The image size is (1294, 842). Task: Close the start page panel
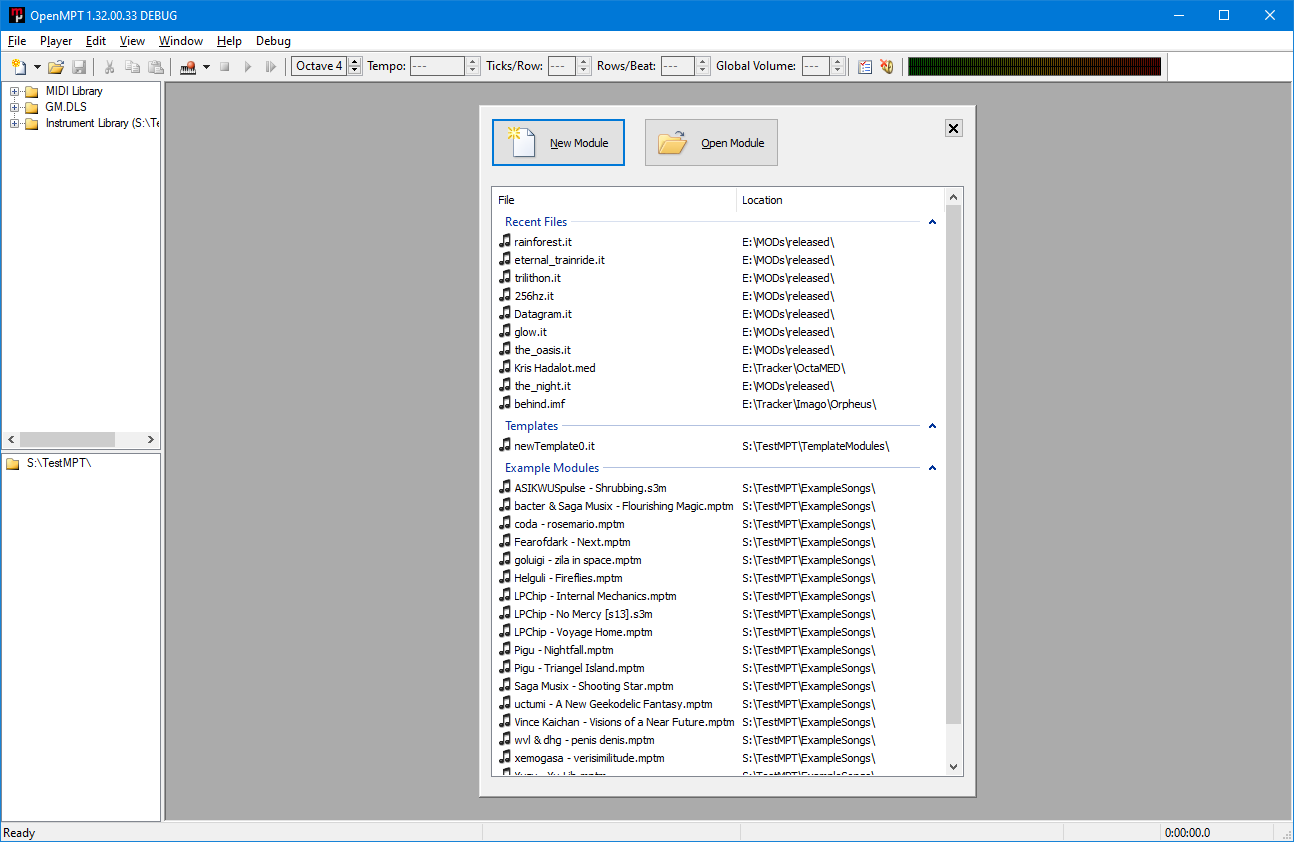pyautogui.click(x=953, y=128)
